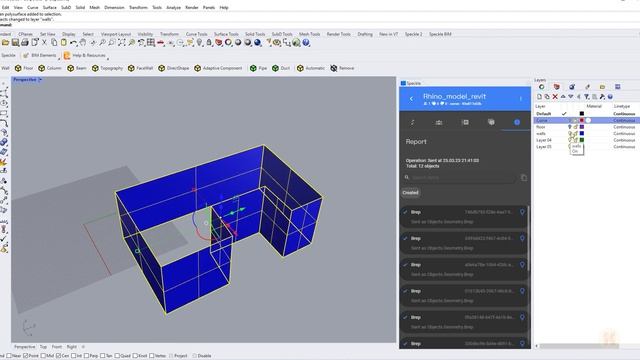The image size is (640, 360).
Task: Open the Speckle stream three-dot menu
Action: [x=521, y=98]
